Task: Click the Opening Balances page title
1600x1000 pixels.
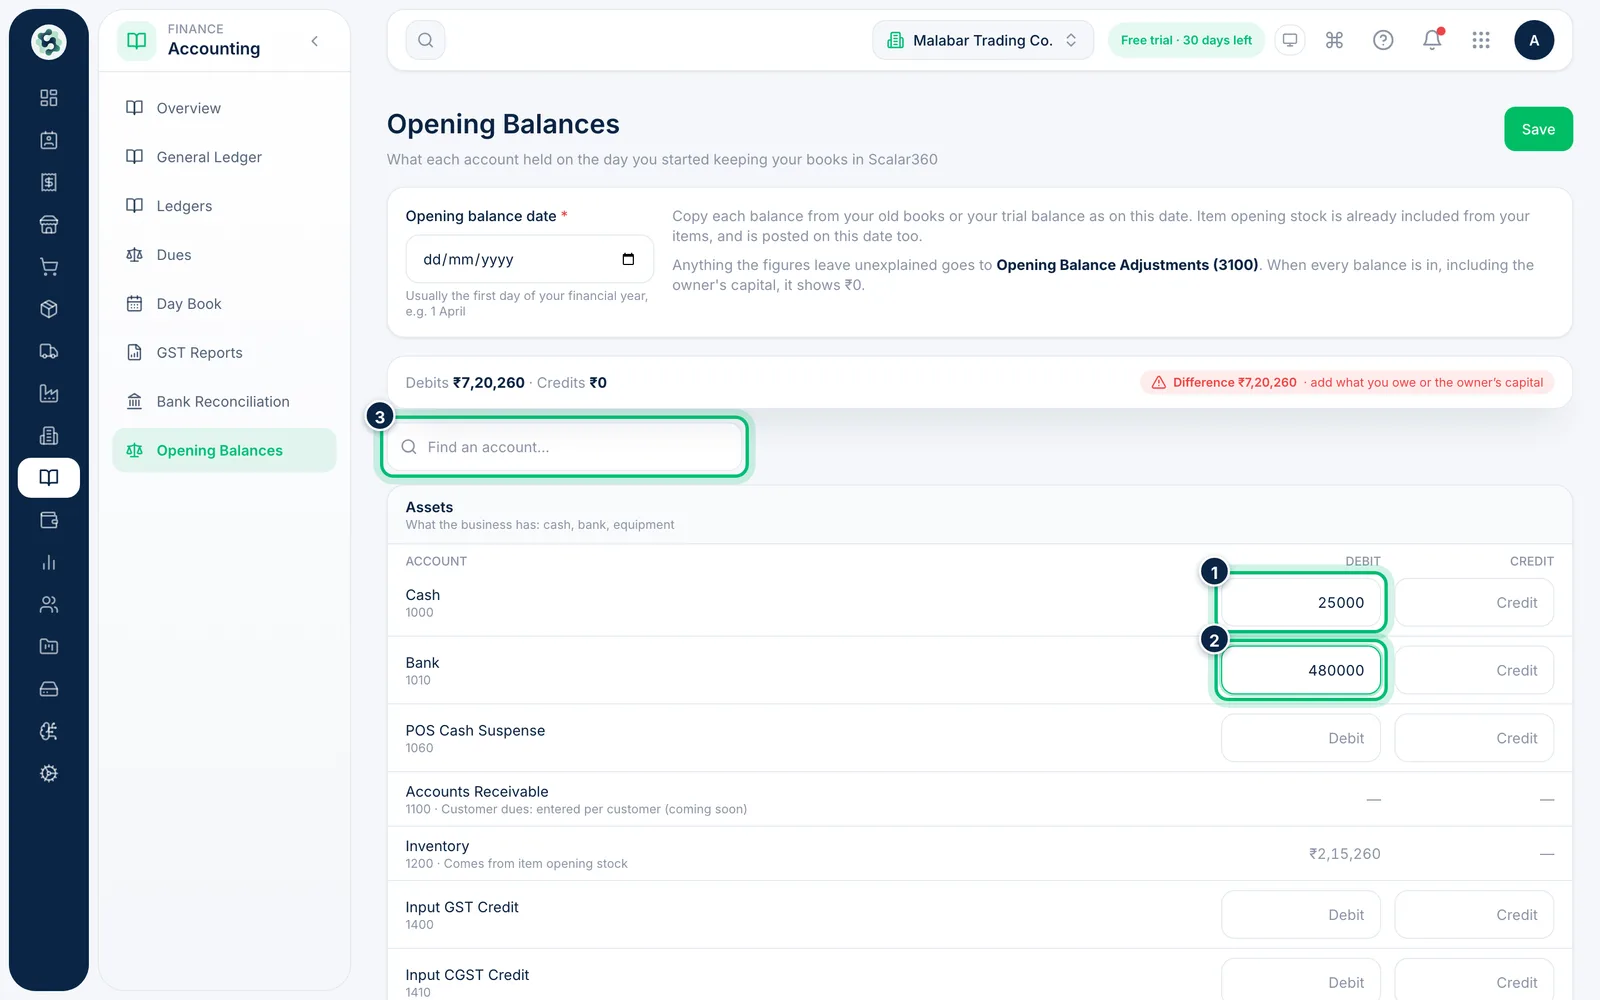Action: click(x=503, y=124)
